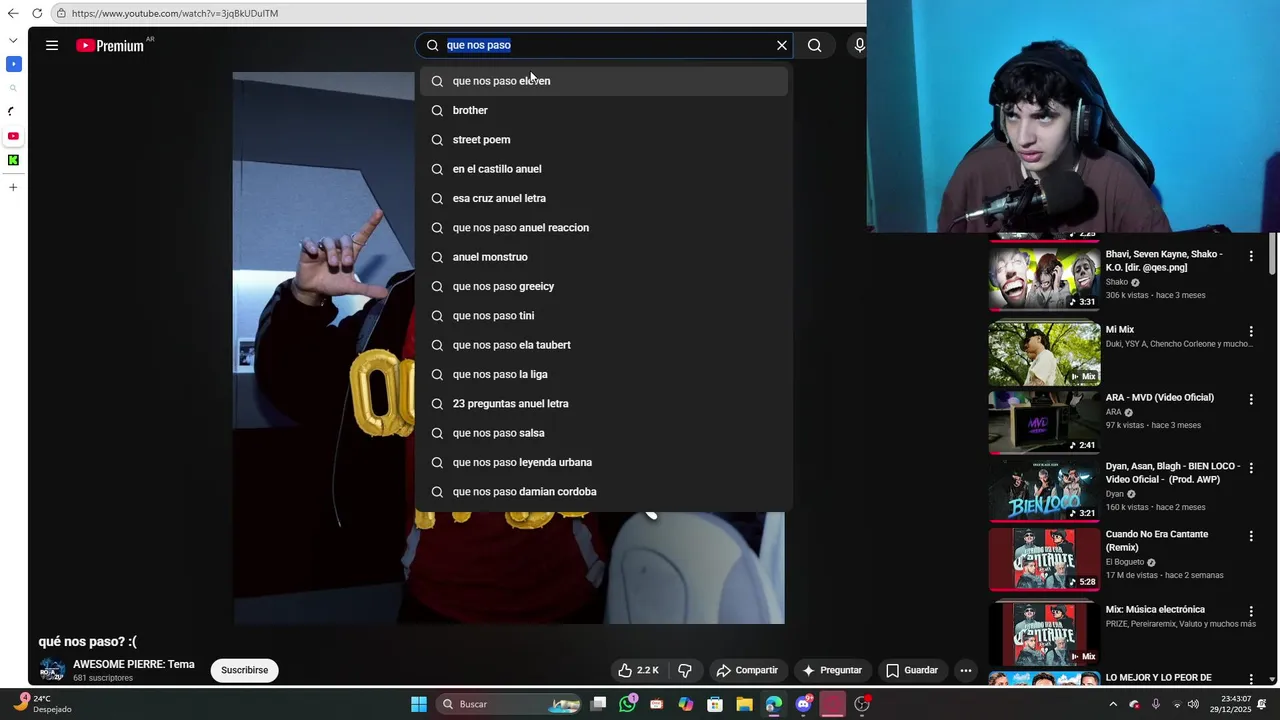The height and width of the screenshot is (720, 1280).
Task: Select the search text 'que nos paso'
Action: 479,45
